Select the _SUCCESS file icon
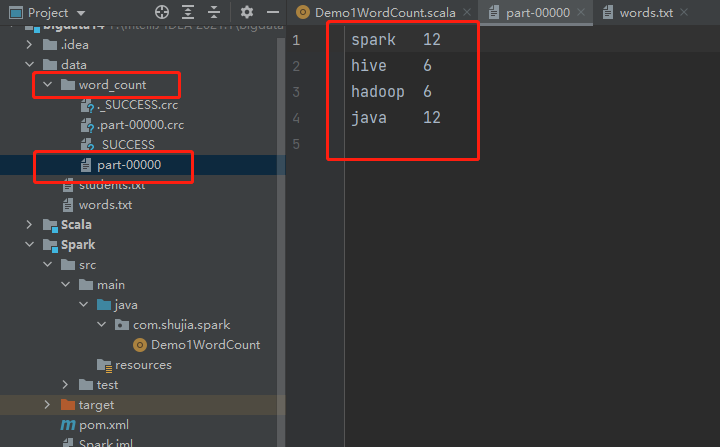Screen dimensions: 720x447 [87, 145]
